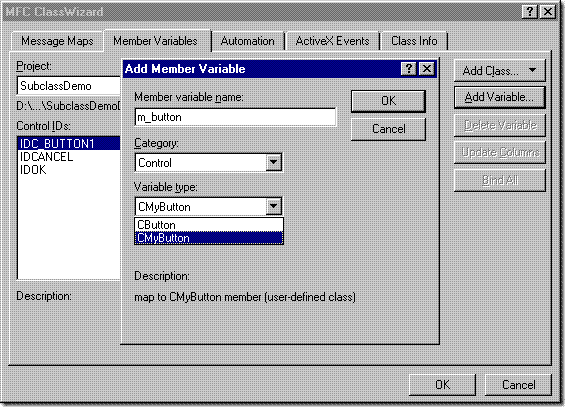Confirm with OK in Add Member Variable
This screenshot has height=407, width=565.
[x=388, y=101]
